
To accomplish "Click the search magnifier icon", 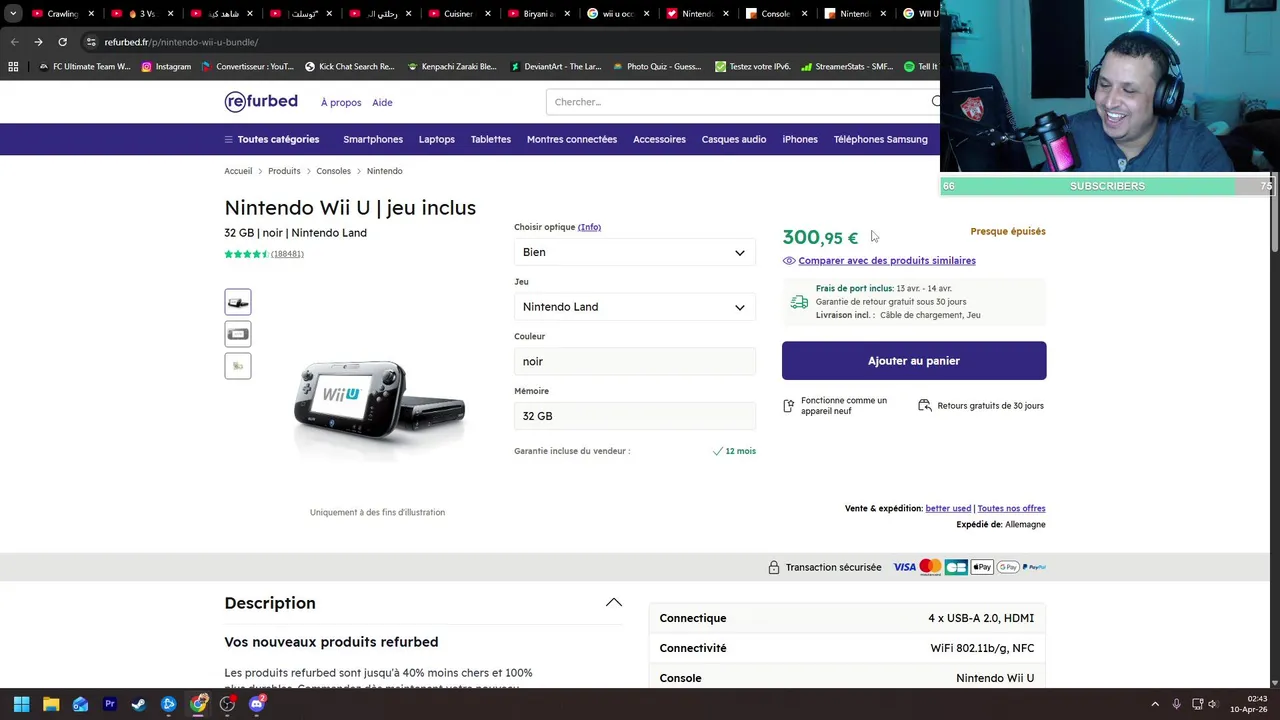I will click(x=936, y=102).
